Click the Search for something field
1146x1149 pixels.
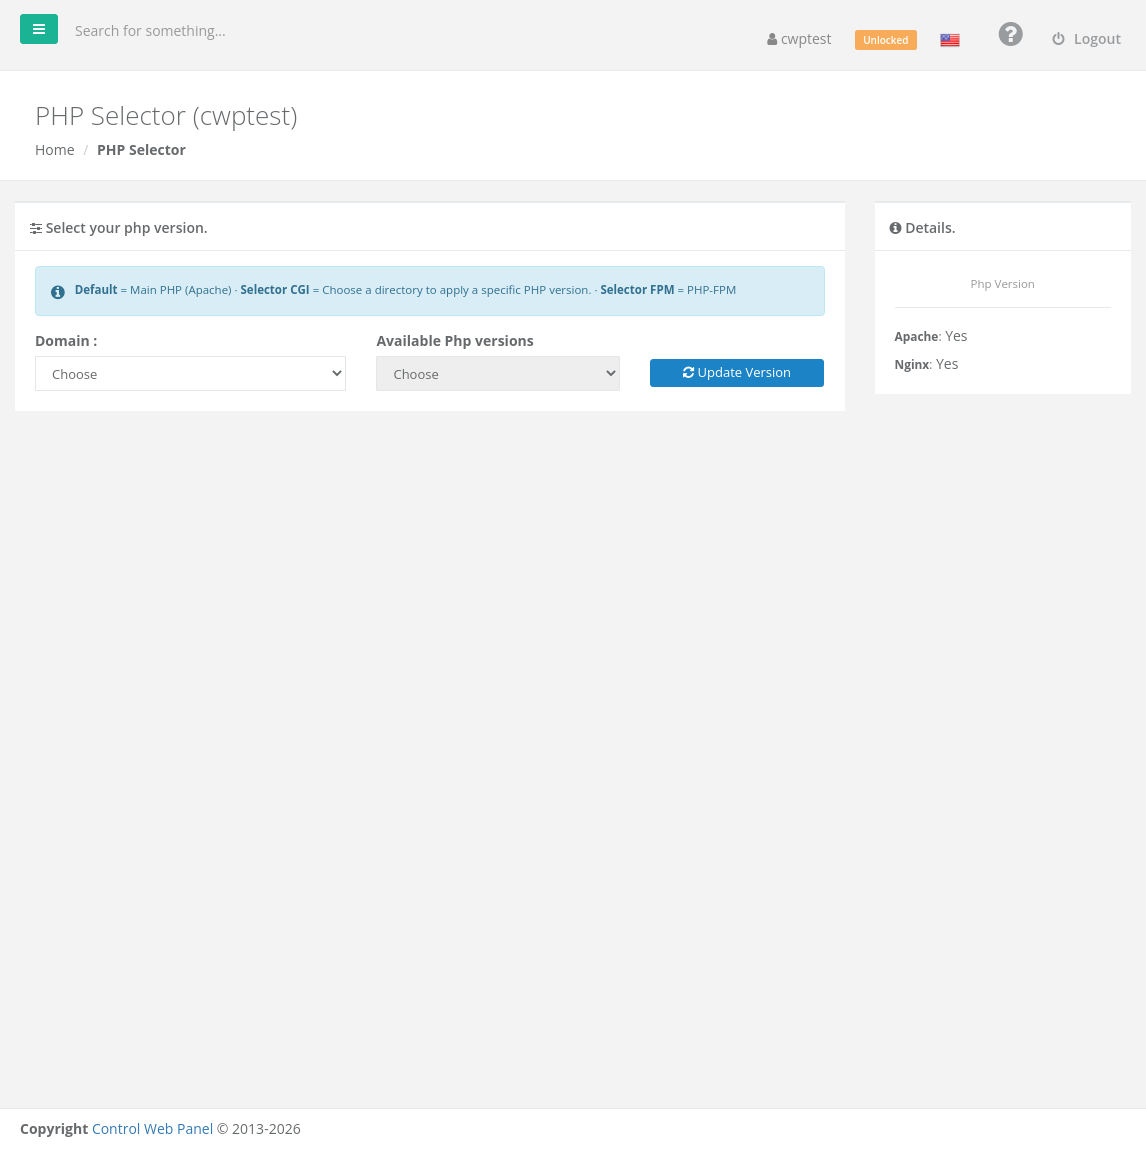150,31
